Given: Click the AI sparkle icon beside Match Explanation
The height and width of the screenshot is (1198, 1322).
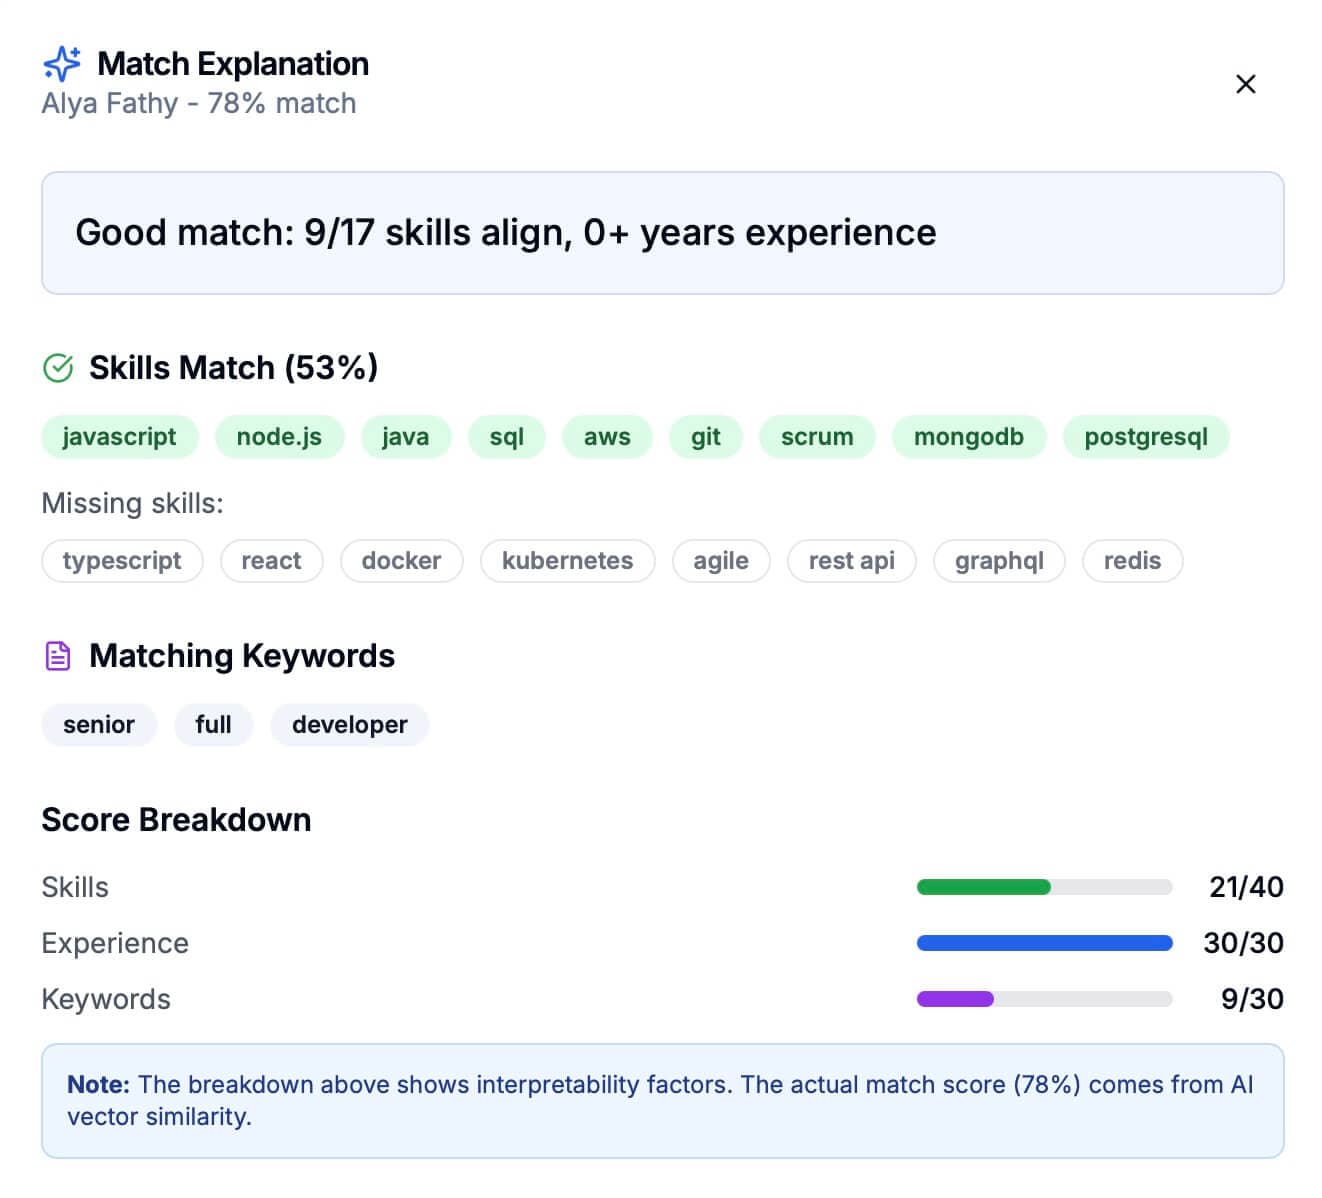Looking at the screenshot, I should click(62, 63).
